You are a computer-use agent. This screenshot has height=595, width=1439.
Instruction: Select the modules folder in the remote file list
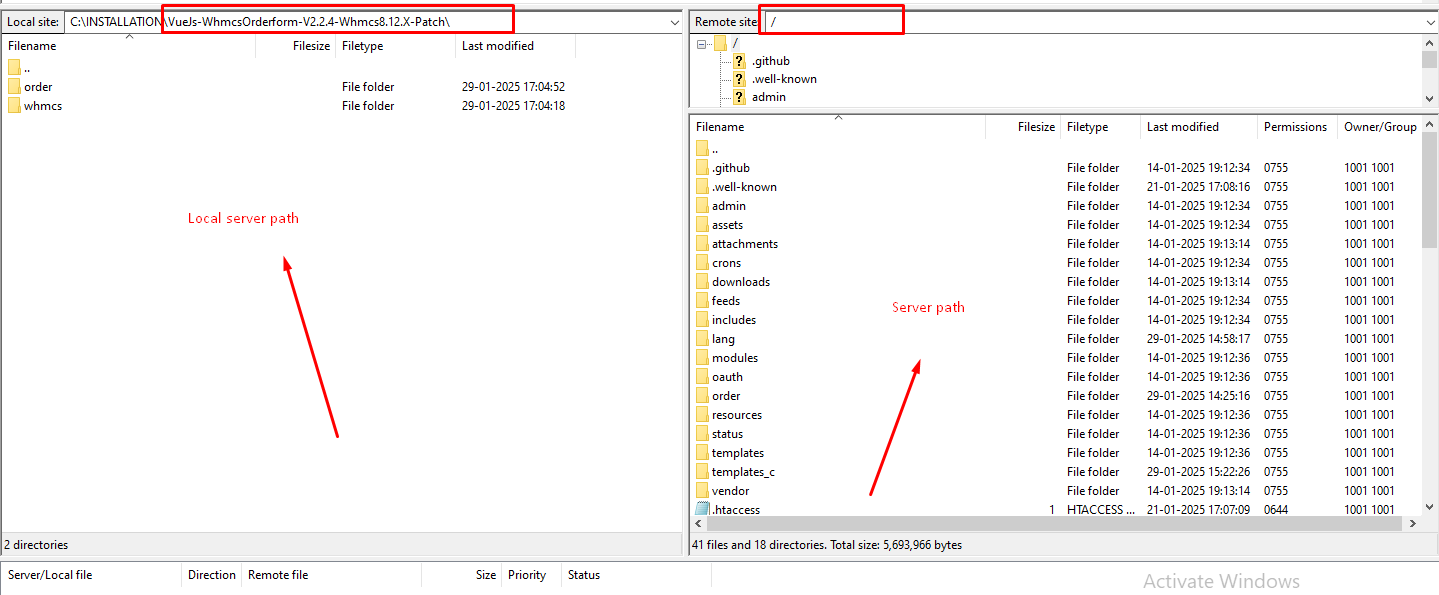click(x=734, y=358)
